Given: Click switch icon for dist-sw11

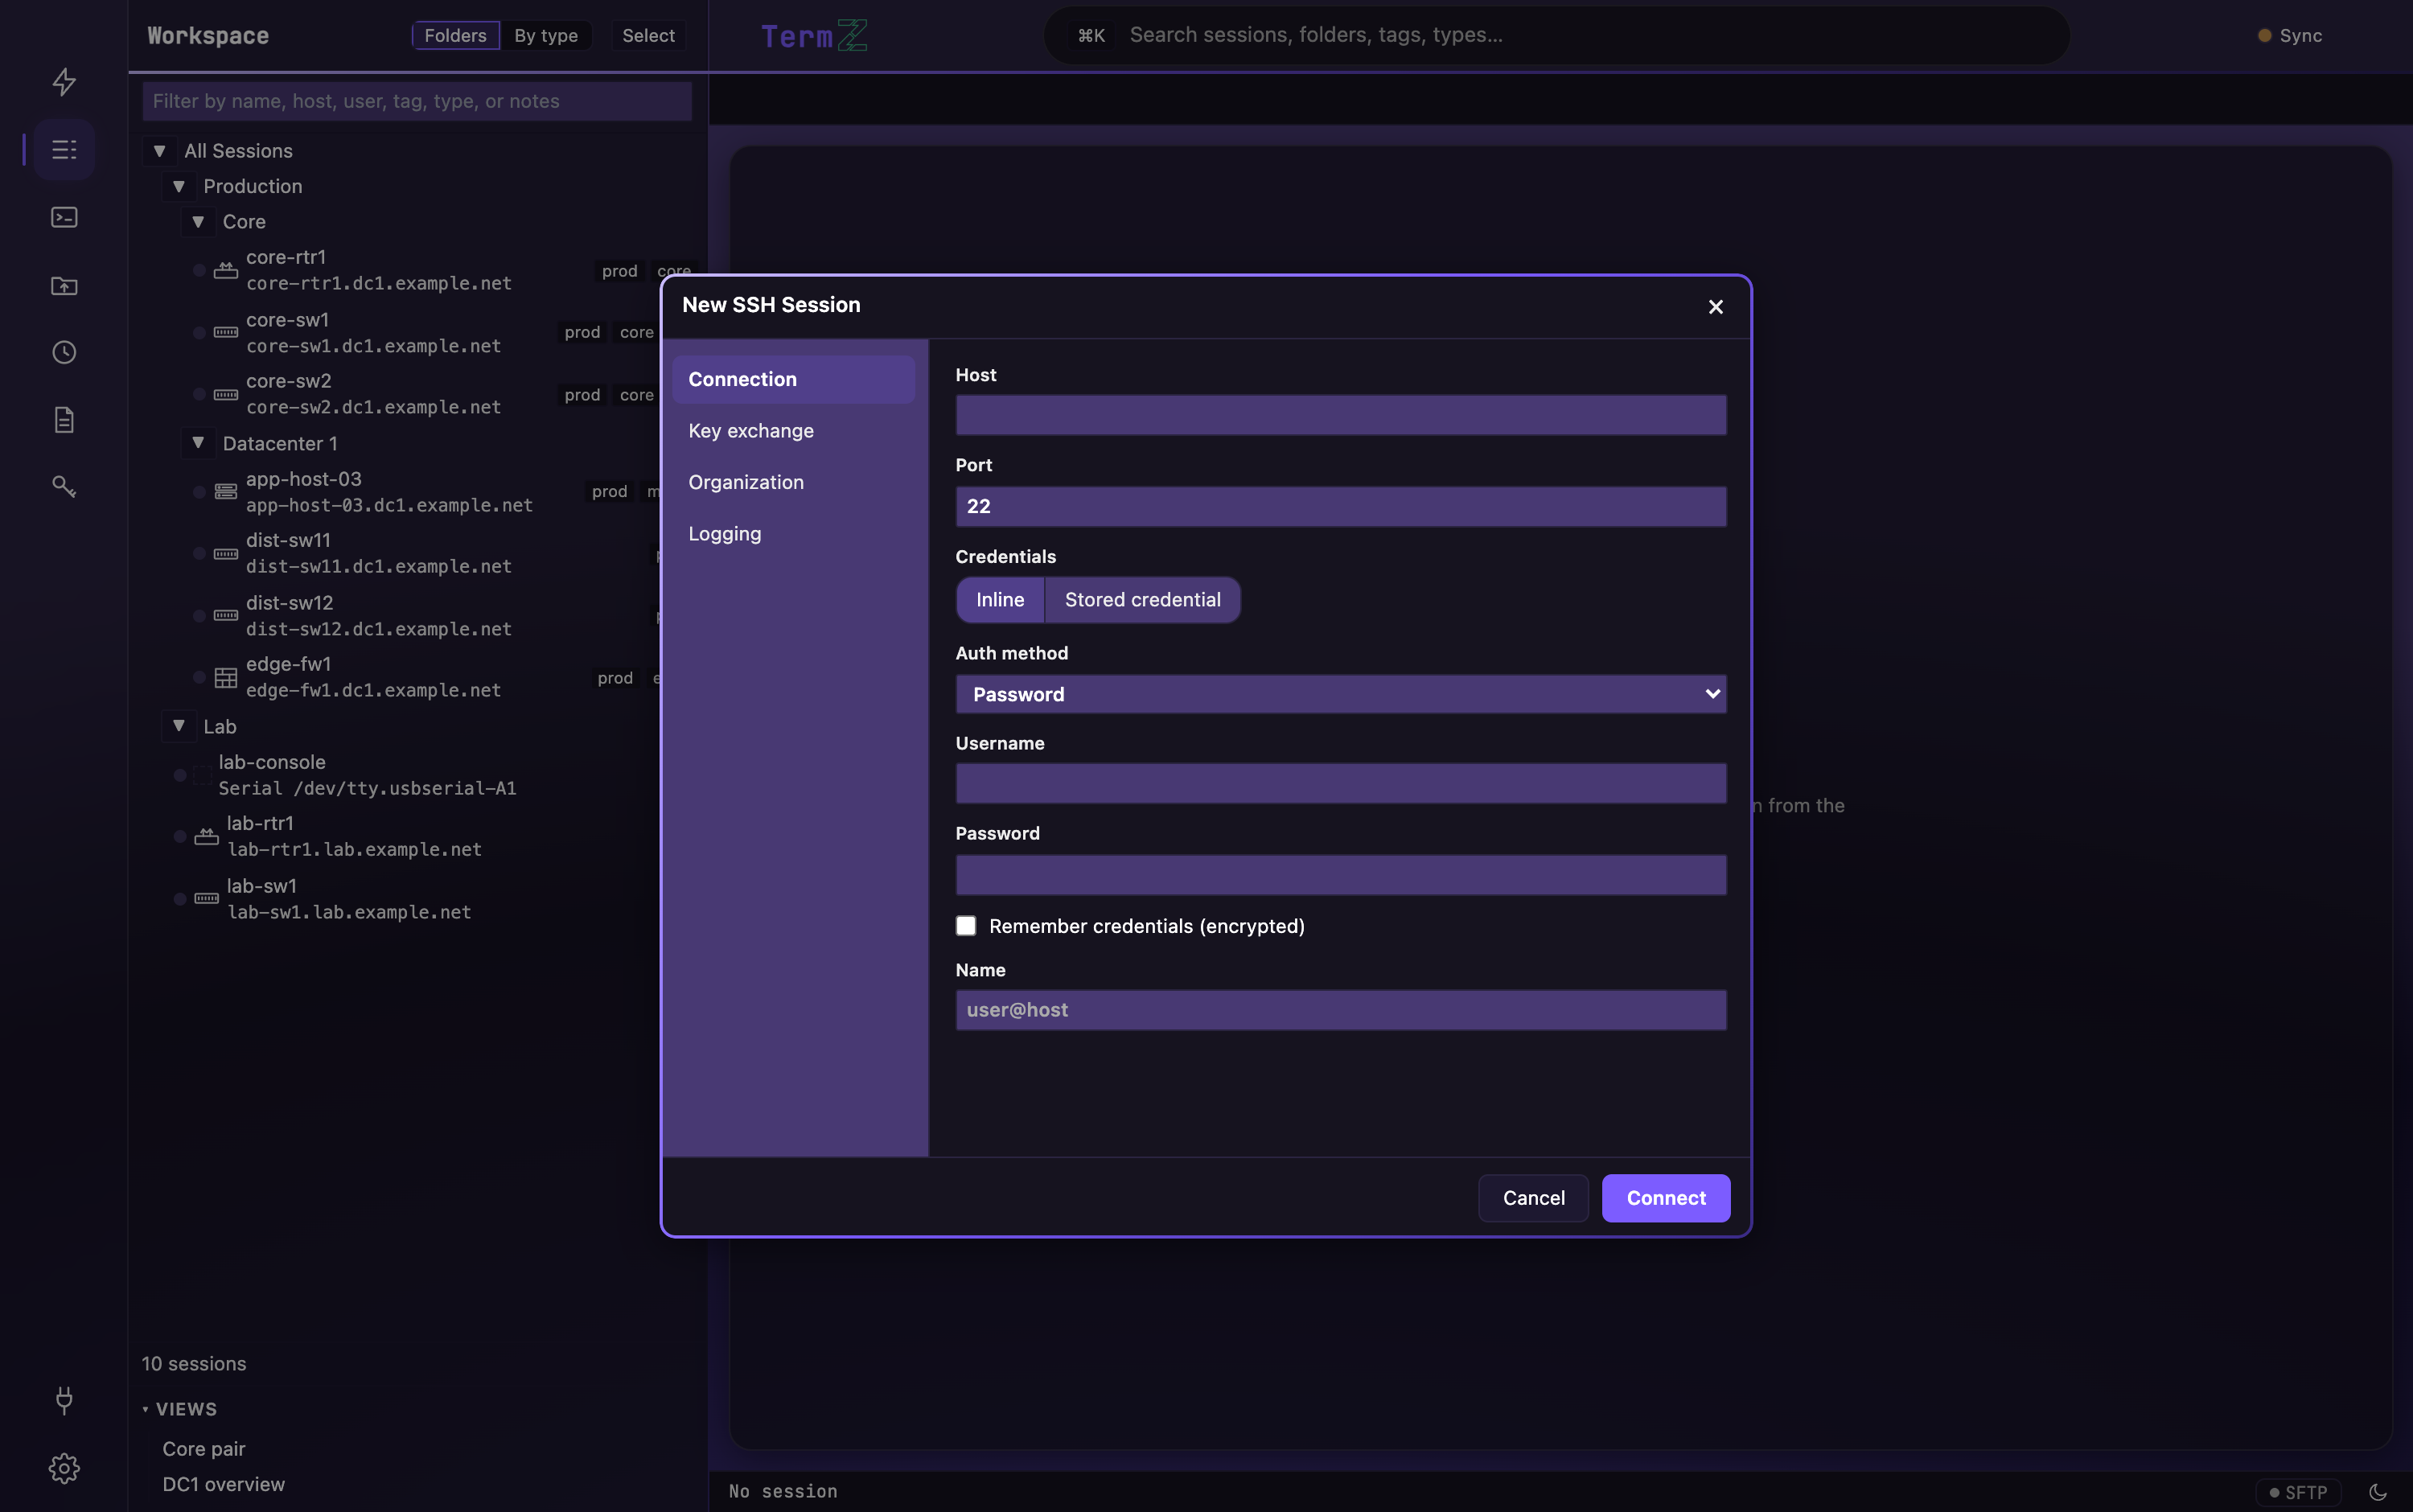Looking at the screenshot, I should pyautogui.click(x=226, y=553).
